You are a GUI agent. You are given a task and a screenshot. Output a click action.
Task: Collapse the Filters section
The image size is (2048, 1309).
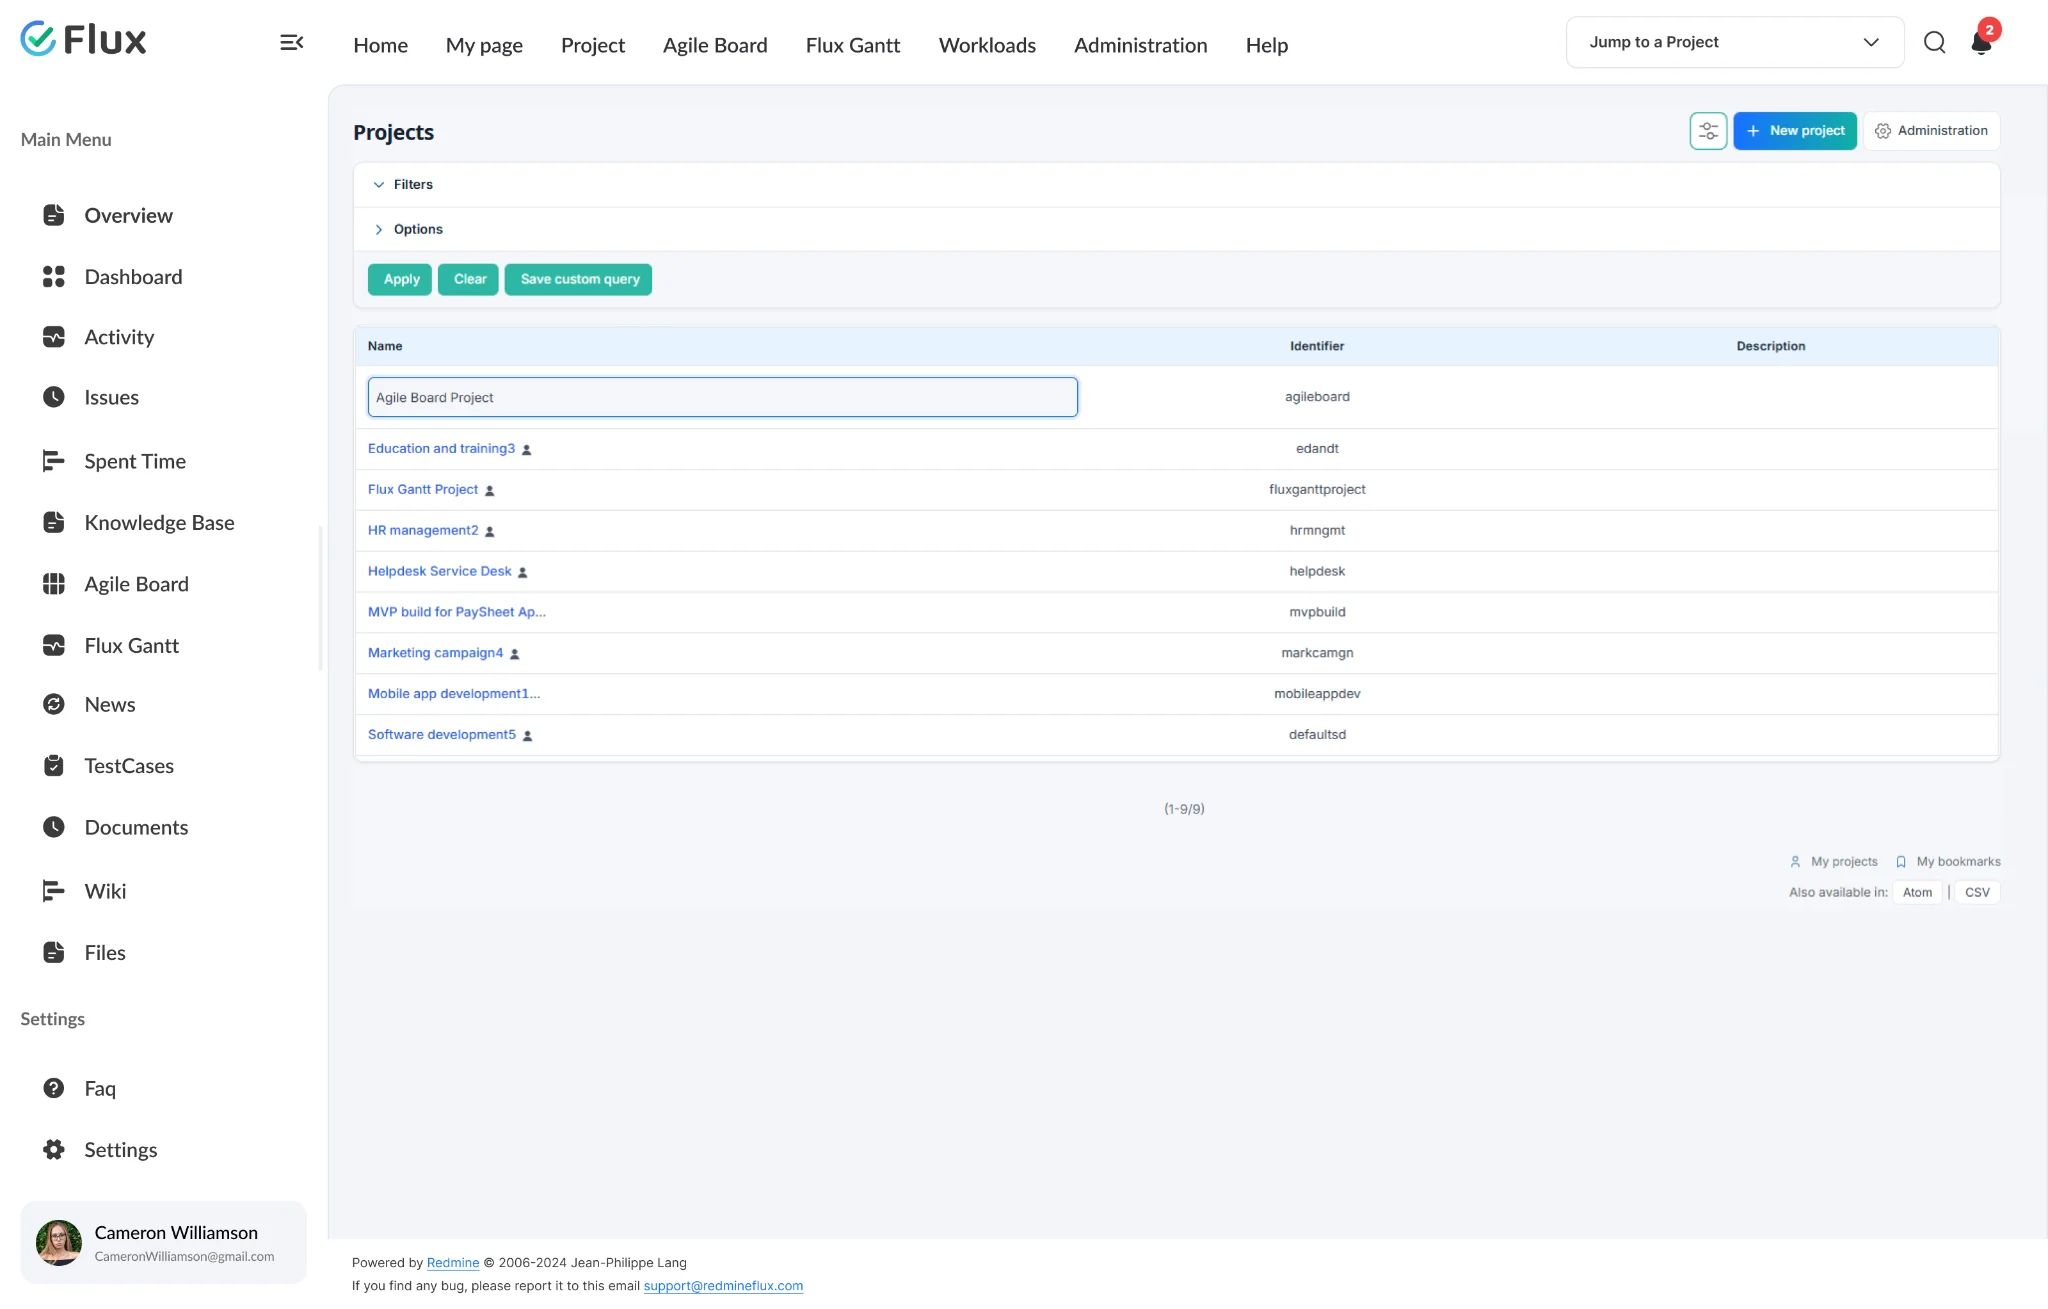(x=403, y=184)
